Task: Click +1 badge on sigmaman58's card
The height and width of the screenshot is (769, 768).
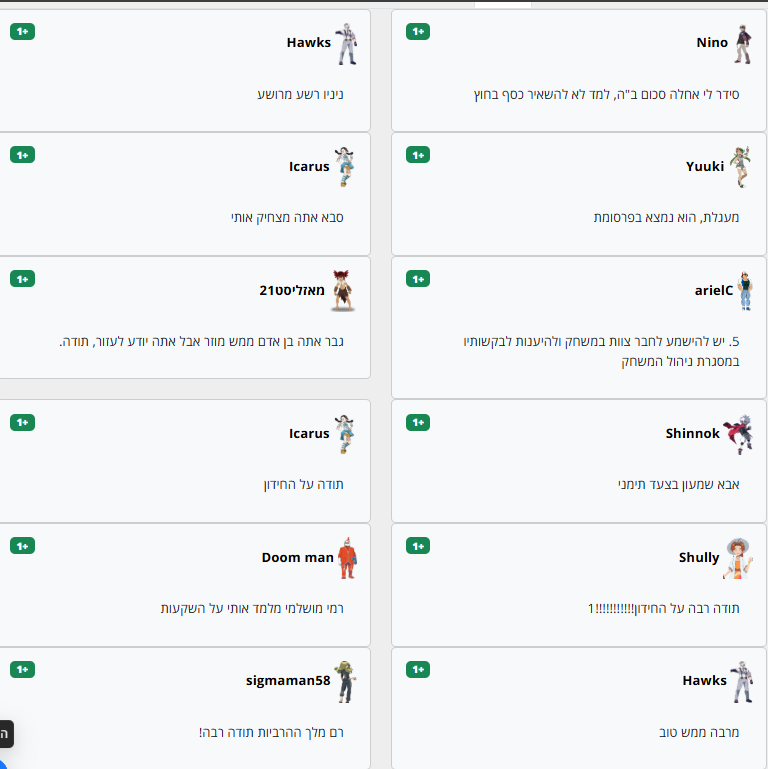Action: (22, 669)
